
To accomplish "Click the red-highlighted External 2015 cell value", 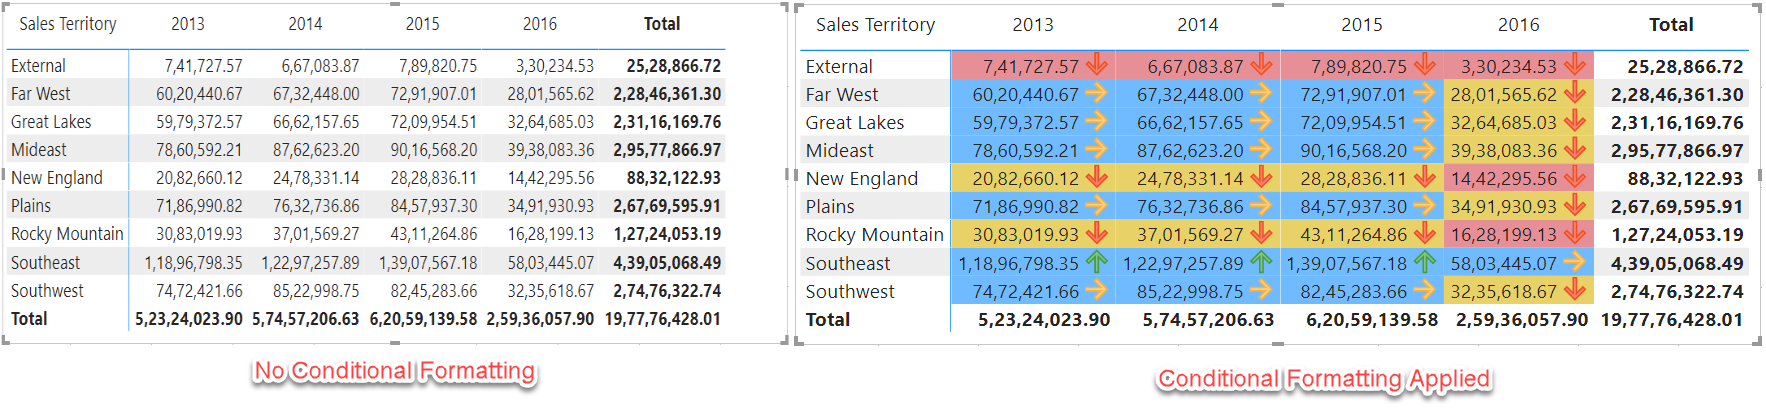I will click(x=1358, y=67).
